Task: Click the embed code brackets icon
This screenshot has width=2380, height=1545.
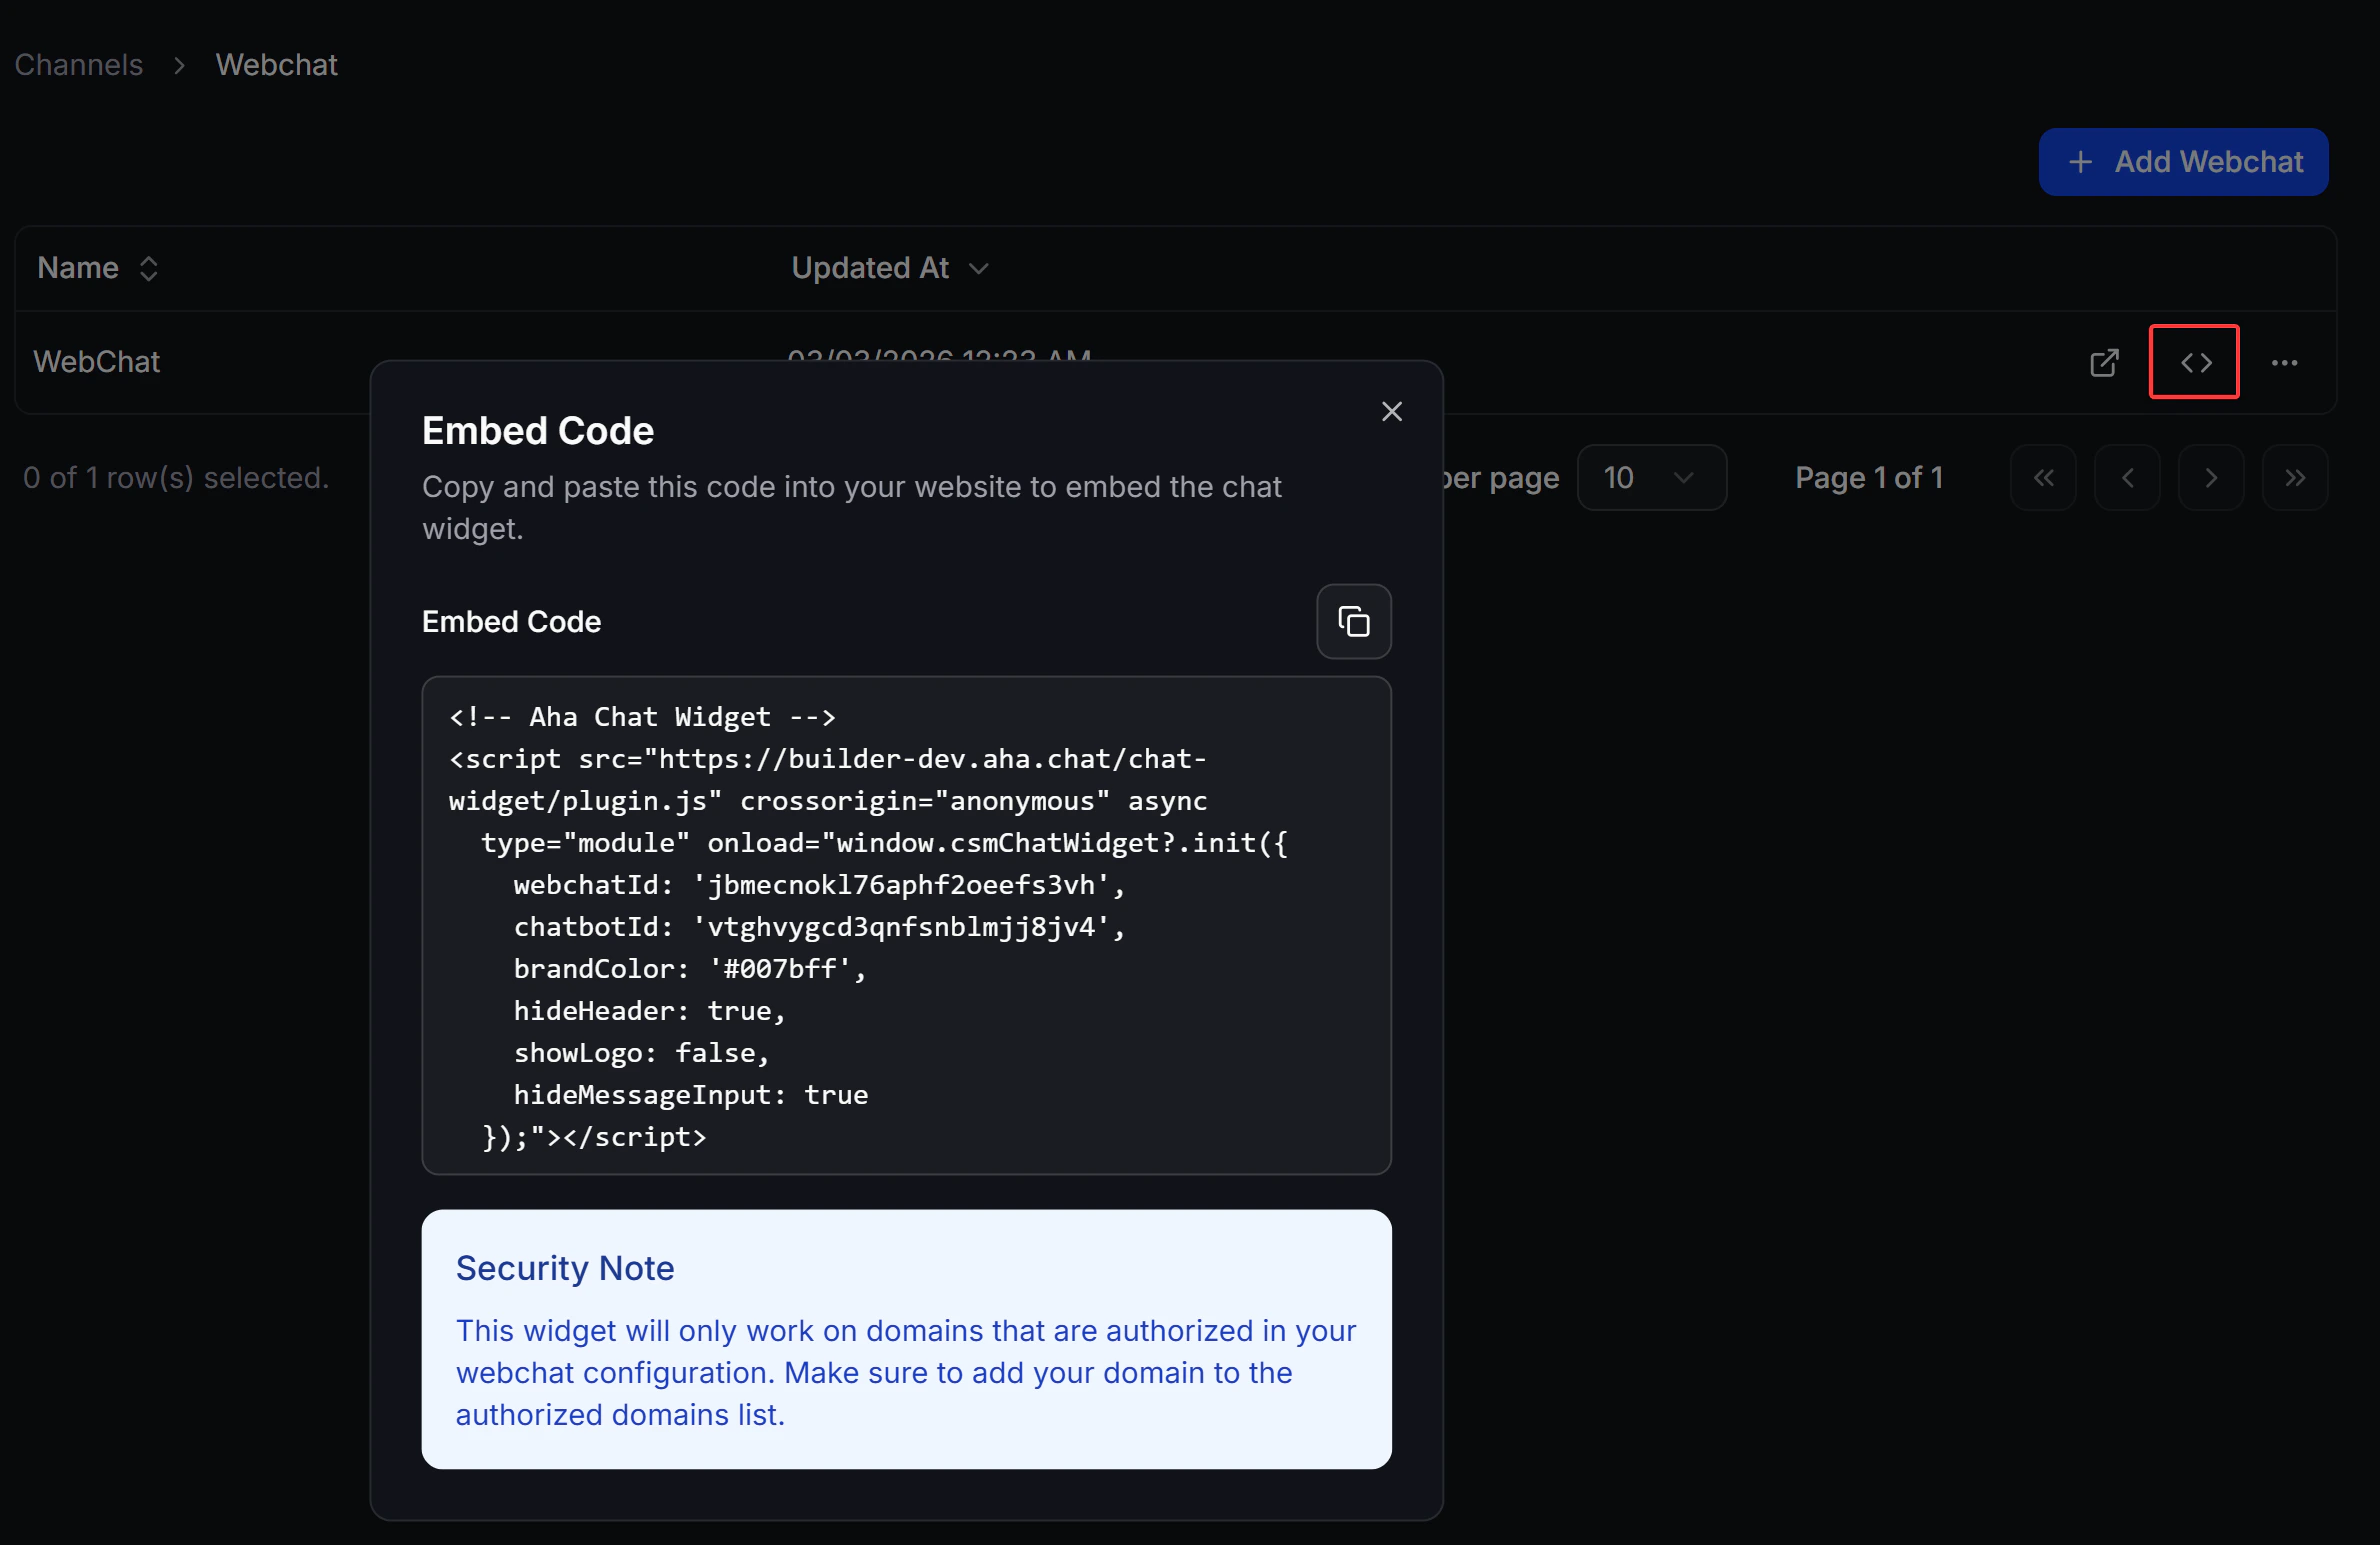Action: 2195,362
